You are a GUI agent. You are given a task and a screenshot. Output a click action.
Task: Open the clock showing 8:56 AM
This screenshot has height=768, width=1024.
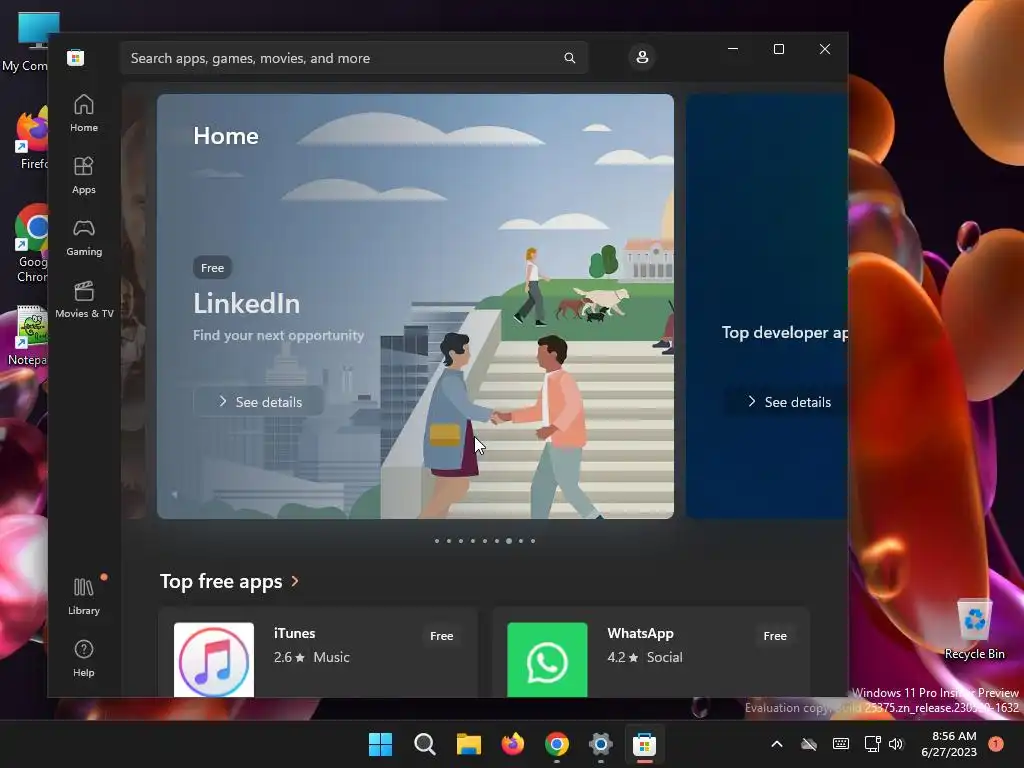point(949,744)
